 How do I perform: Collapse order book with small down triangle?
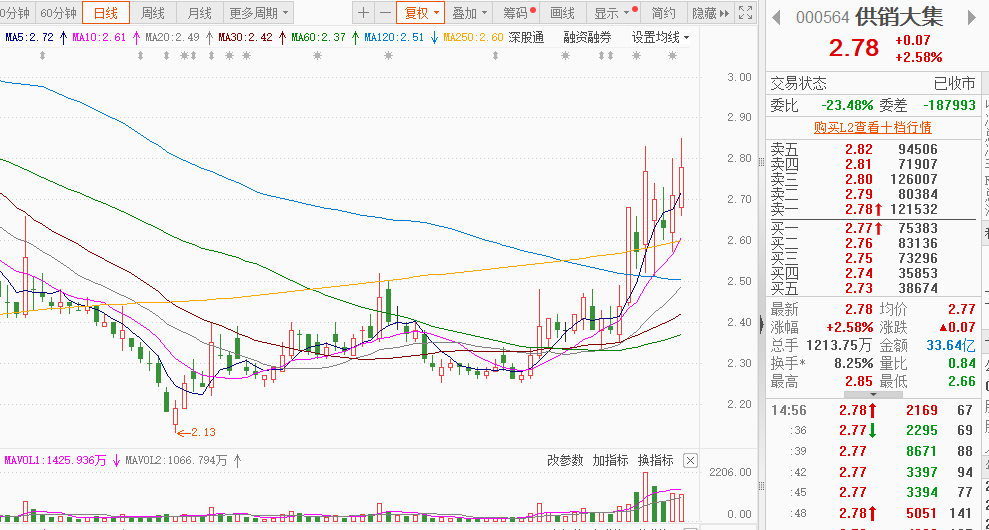pyautogui.click(x=873, y=394)
